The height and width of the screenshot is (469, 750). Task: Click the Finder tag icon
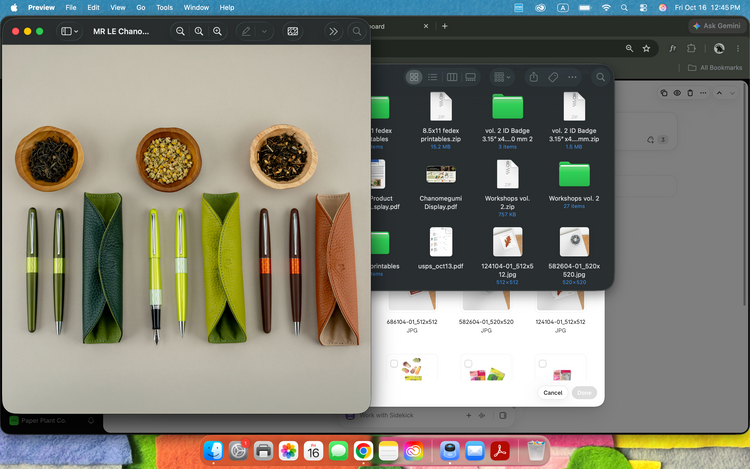tap(553, 77)
